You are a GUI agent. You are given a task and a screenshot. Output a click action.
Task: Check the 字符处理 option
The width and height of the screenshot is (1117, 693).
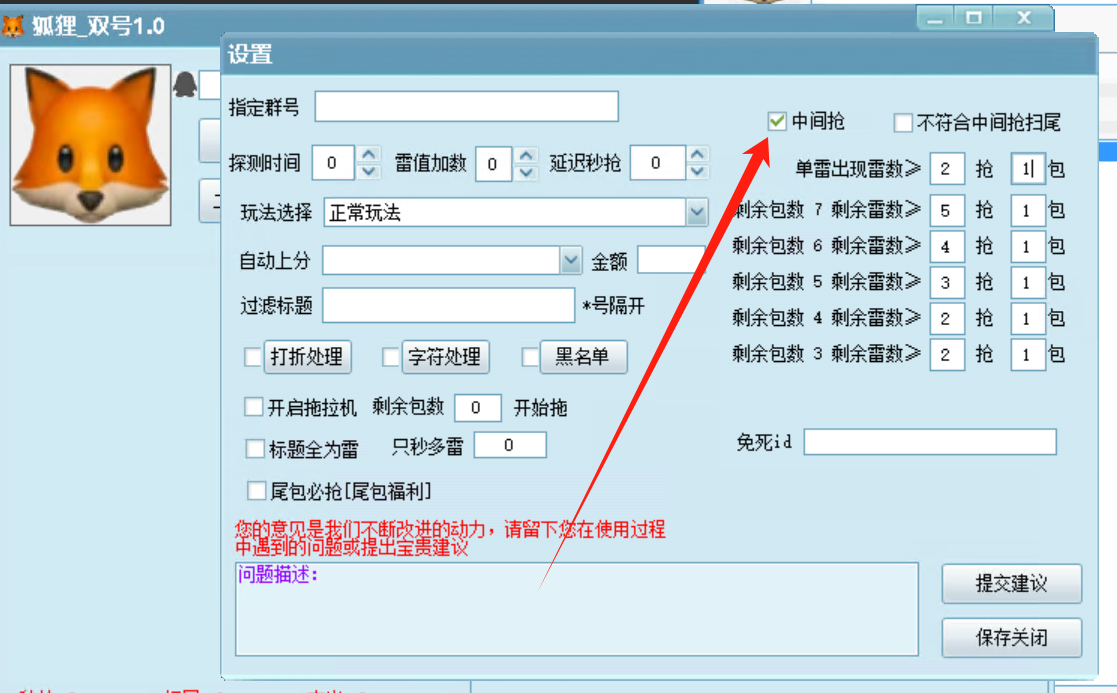[x=391, y=357]
